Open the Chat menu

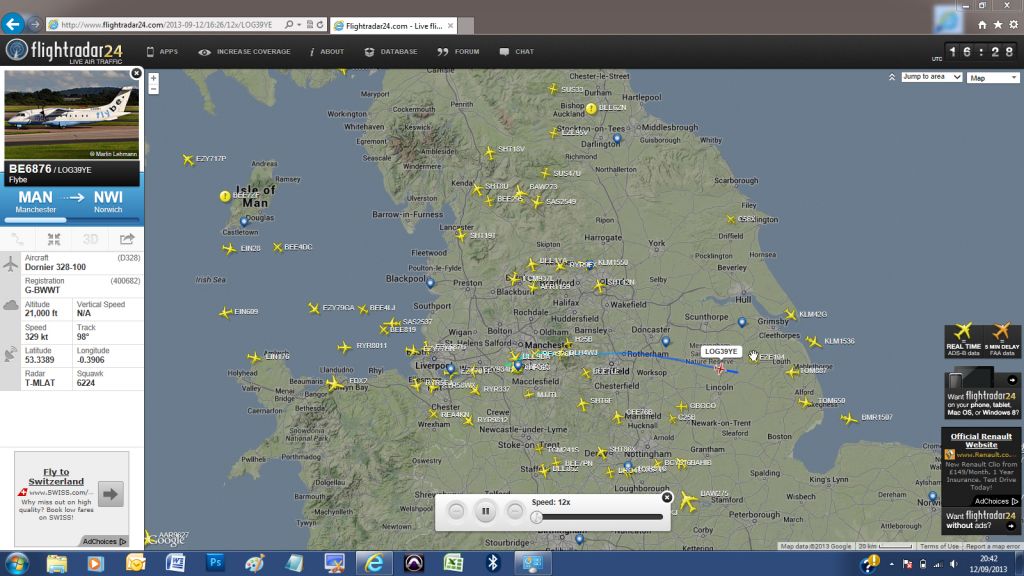517,52
